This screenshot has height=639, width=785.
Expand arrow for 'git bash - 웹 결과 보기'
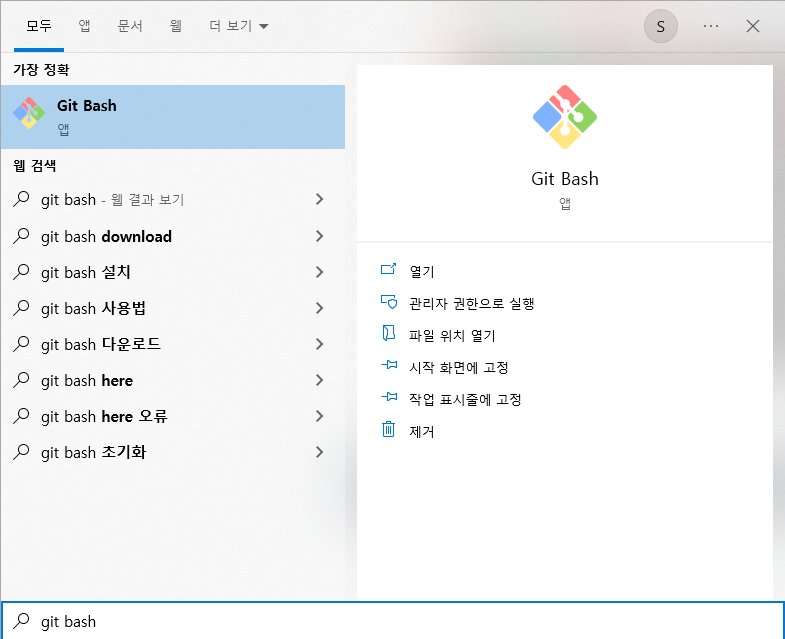pyautogui.click(x=319, y=199)
